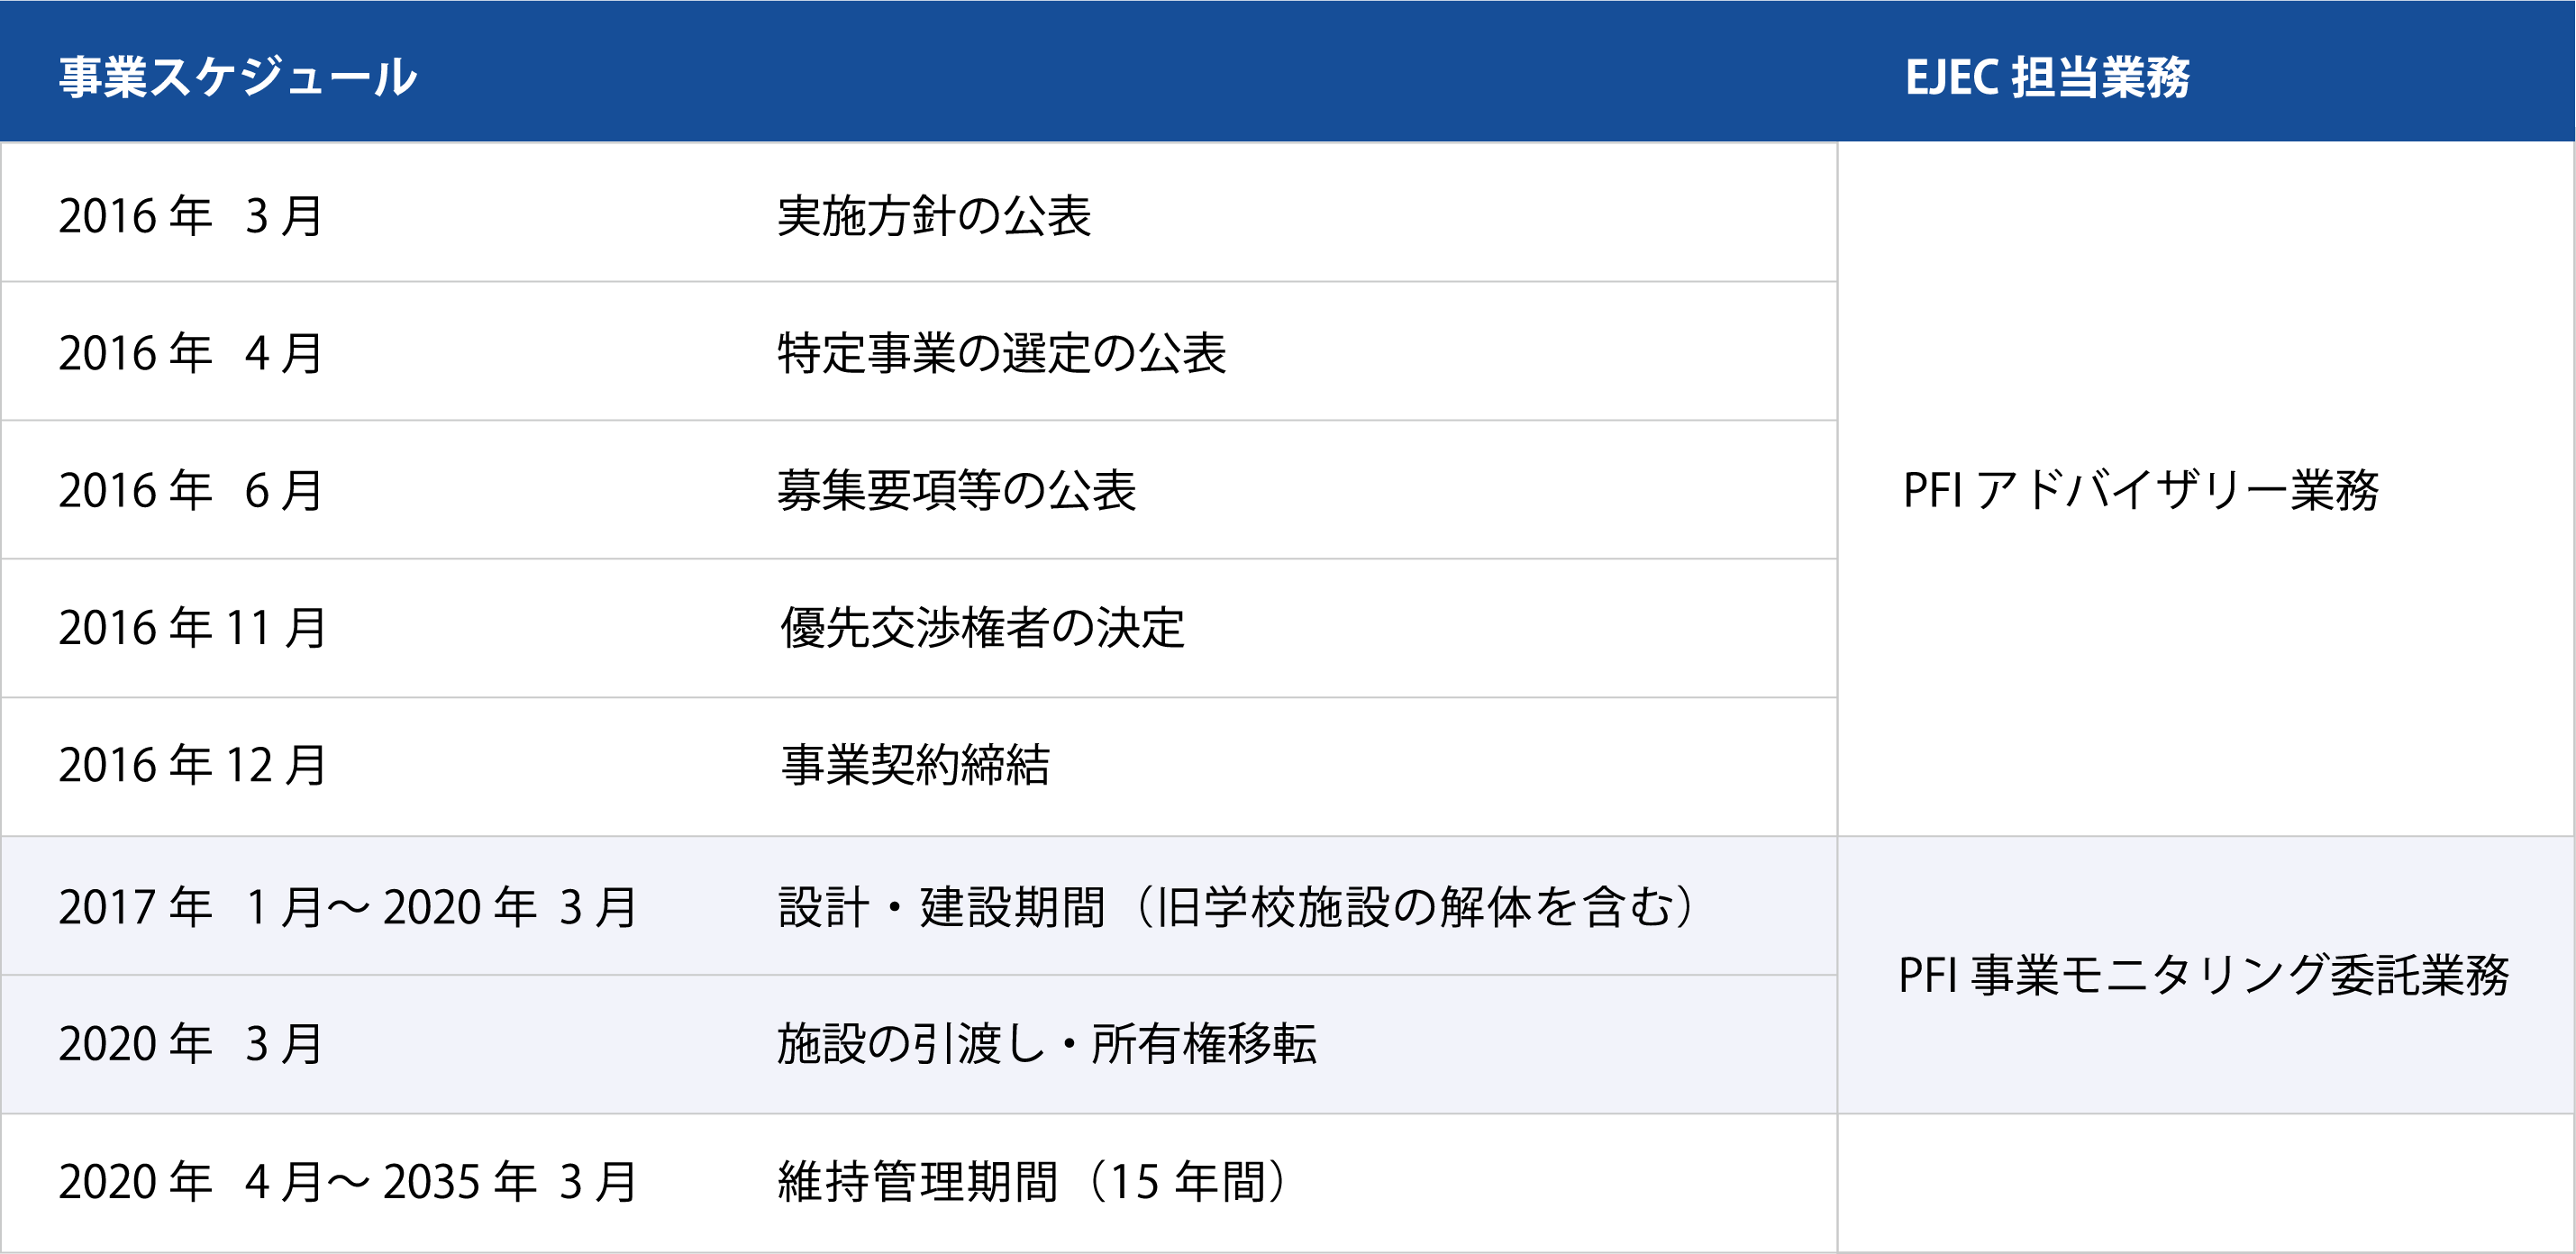Select the 2017 年 1 月～2020 年 3 月 period

pos(347,907)
